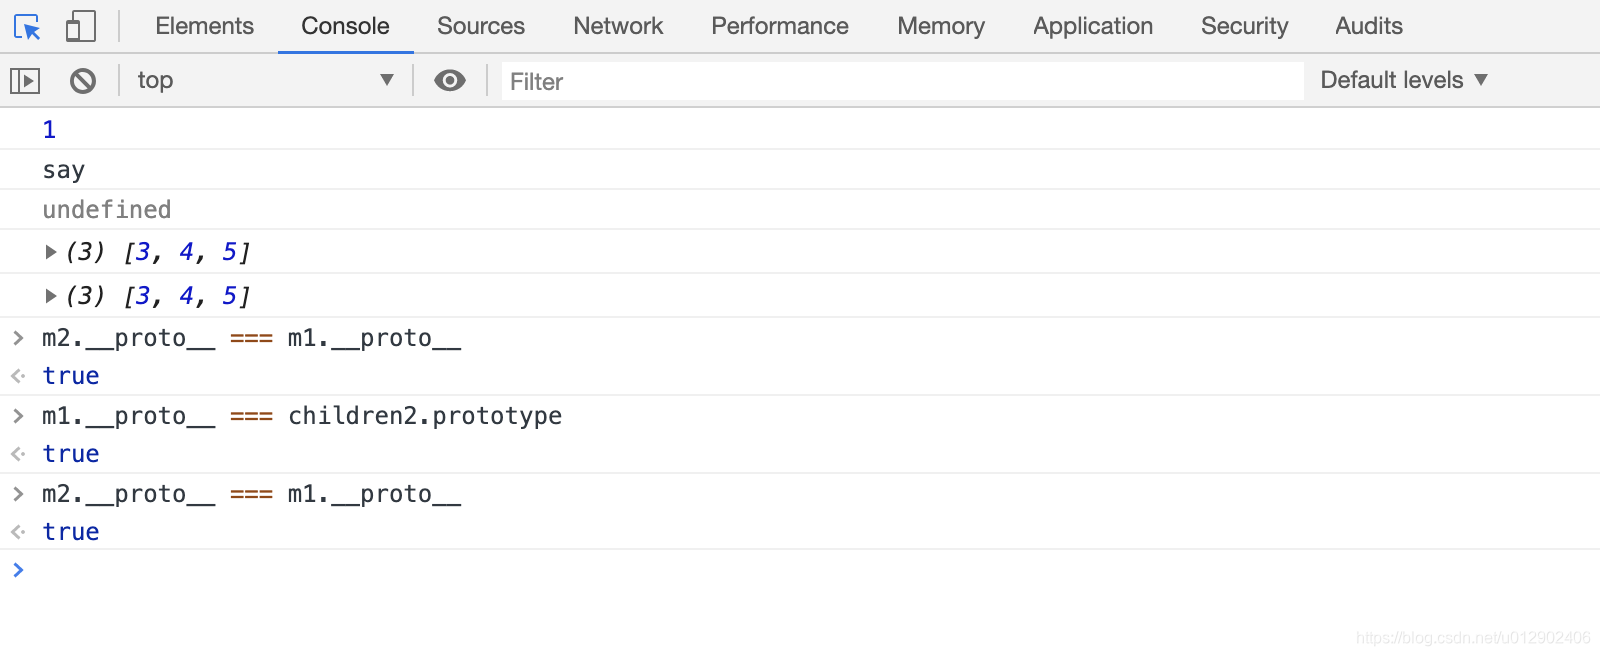Click the Filter input field

point(900,81)
